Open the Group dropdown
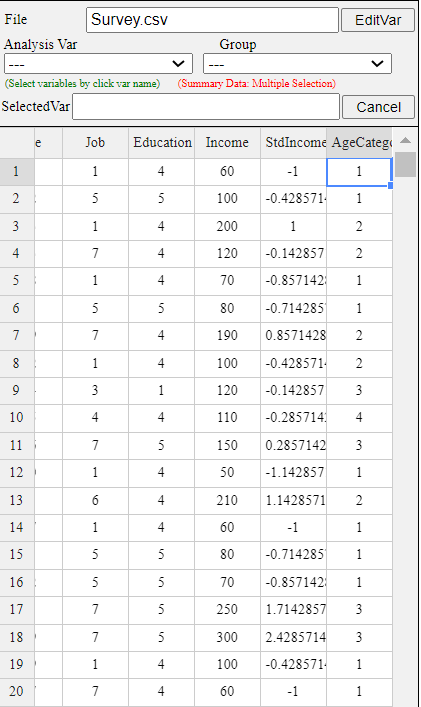 [x=297, y=64]
